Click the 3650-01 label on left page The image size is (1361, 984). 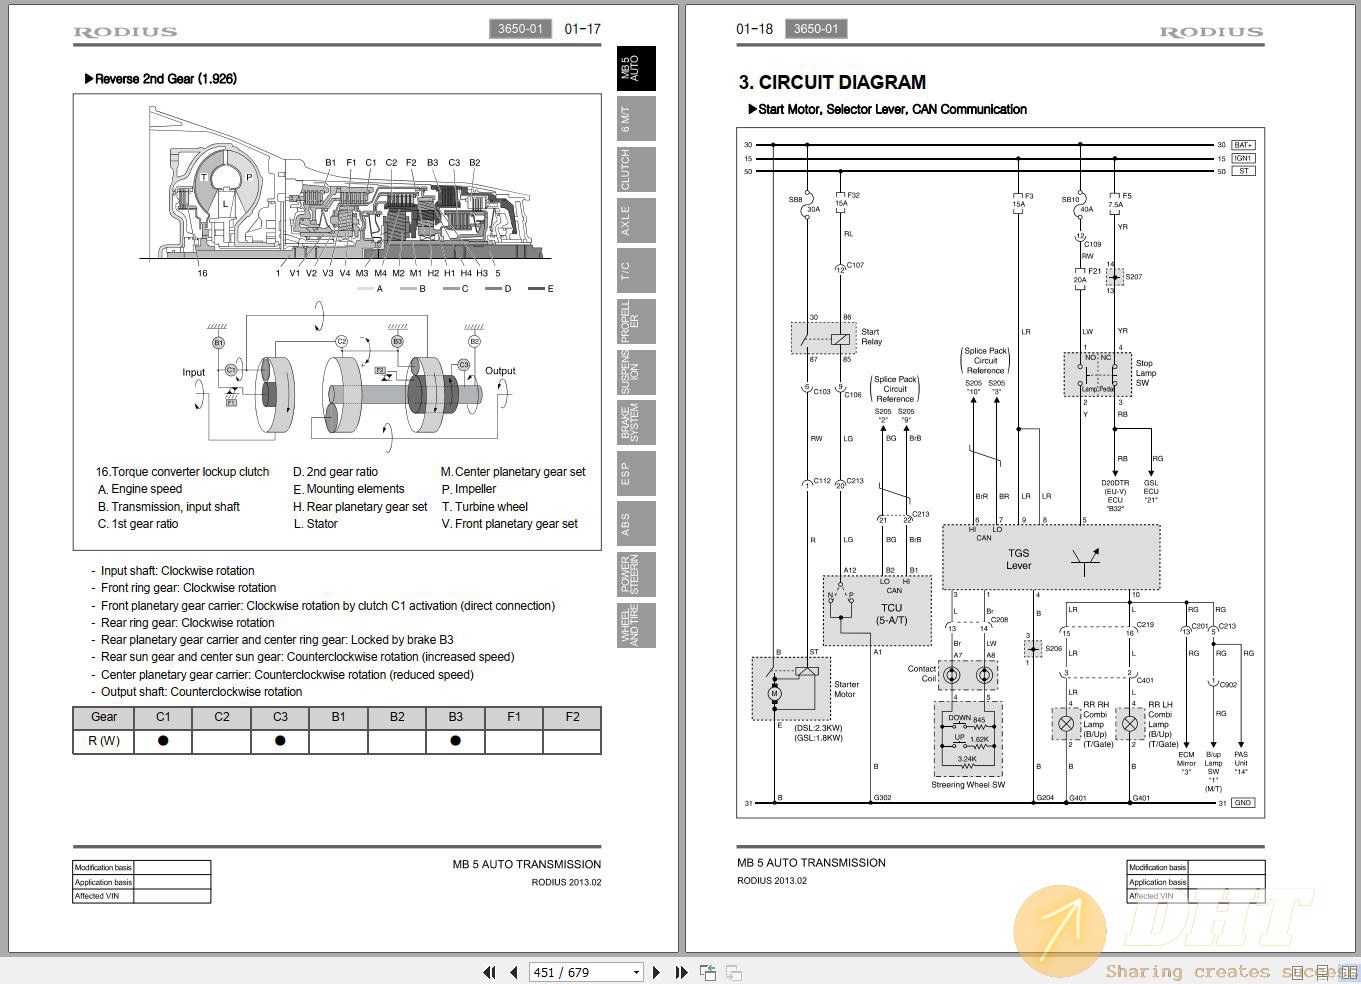[x=520, y=29]
